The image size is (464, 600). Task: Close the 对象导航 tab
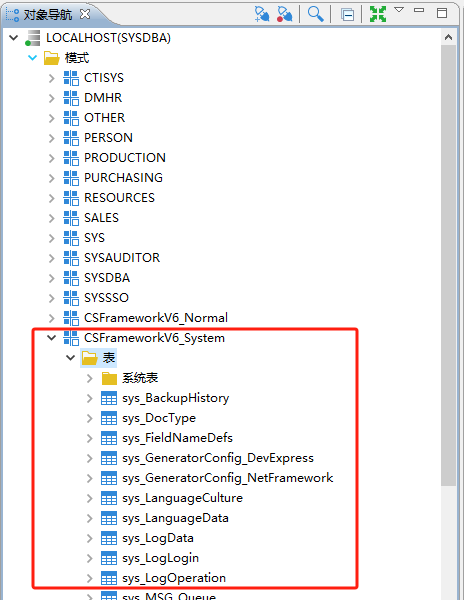coord(85,14)
